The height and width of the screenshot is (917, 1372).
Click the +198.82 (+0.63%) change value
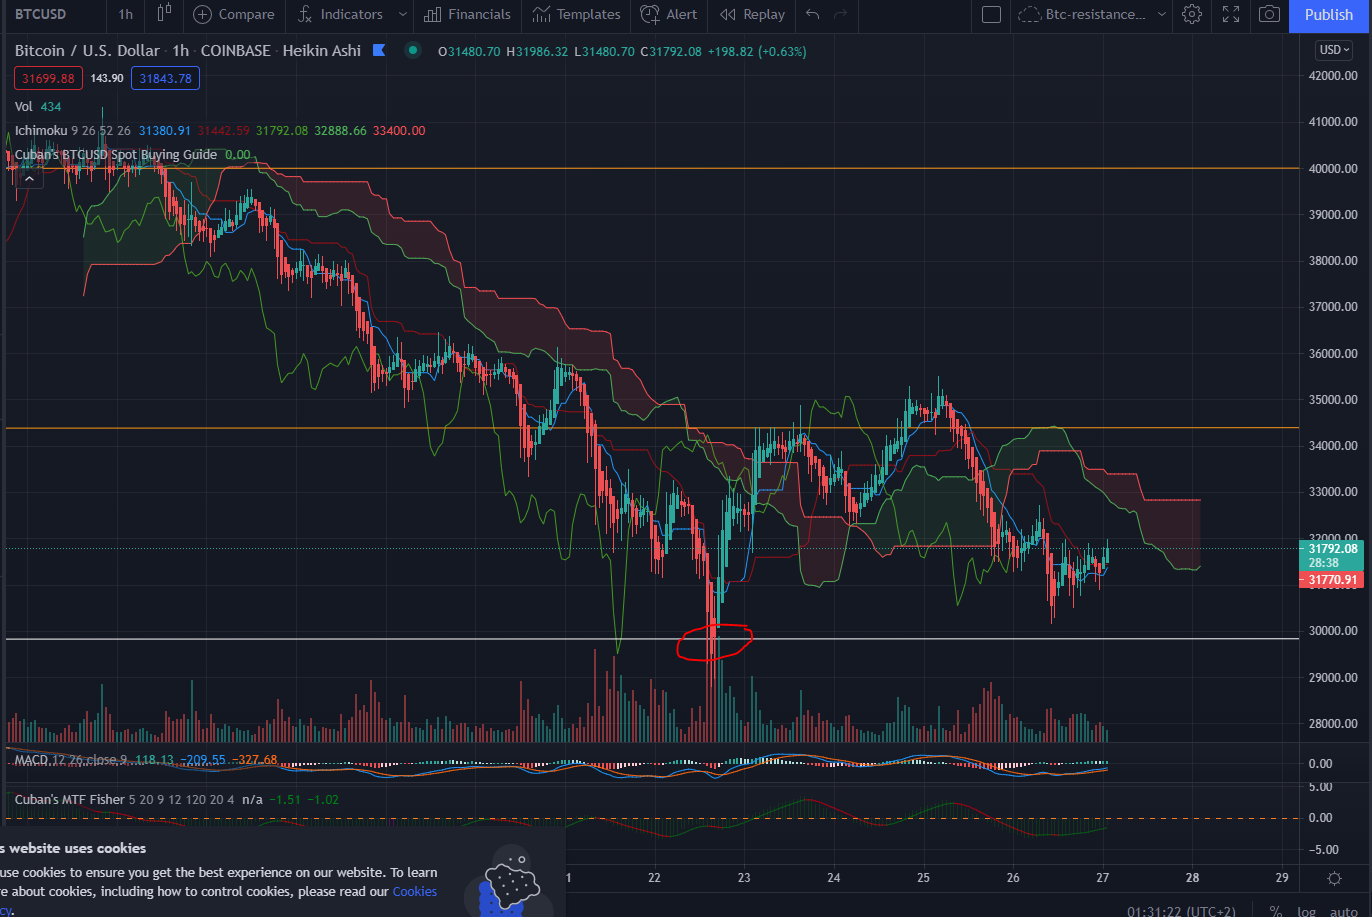tap(756, 50)
